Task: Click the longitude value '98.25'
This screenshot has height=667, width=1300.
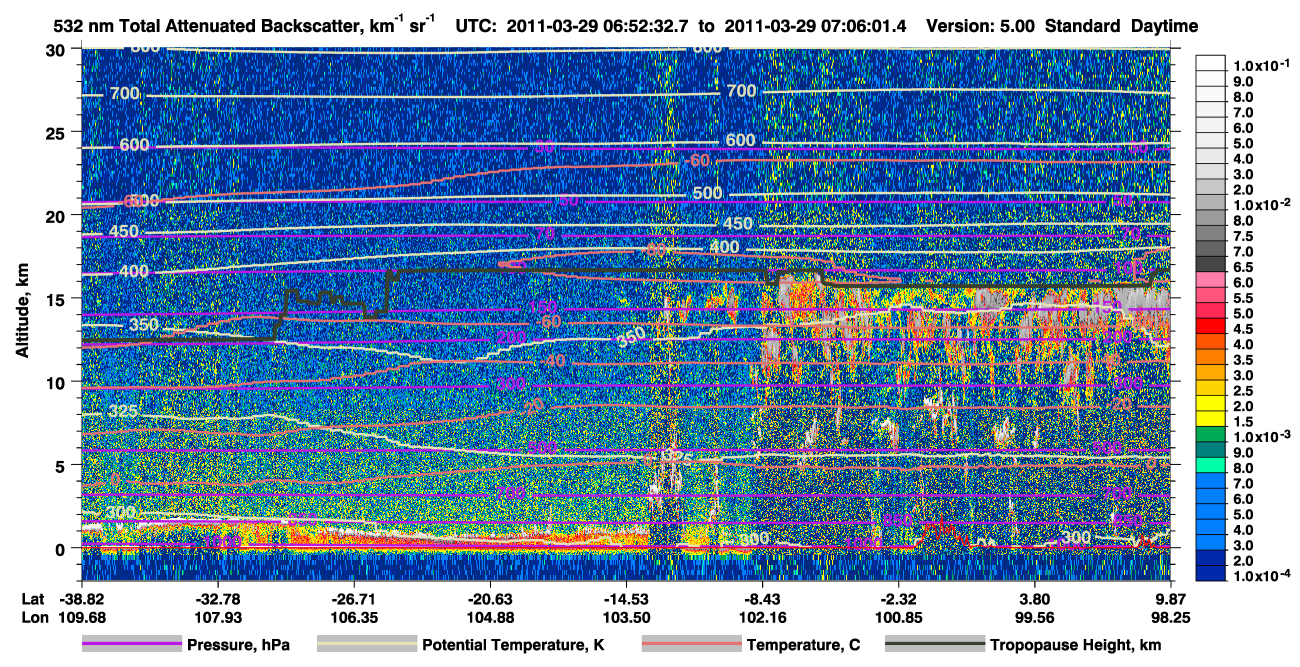Action: click(x=1171, y=617)
